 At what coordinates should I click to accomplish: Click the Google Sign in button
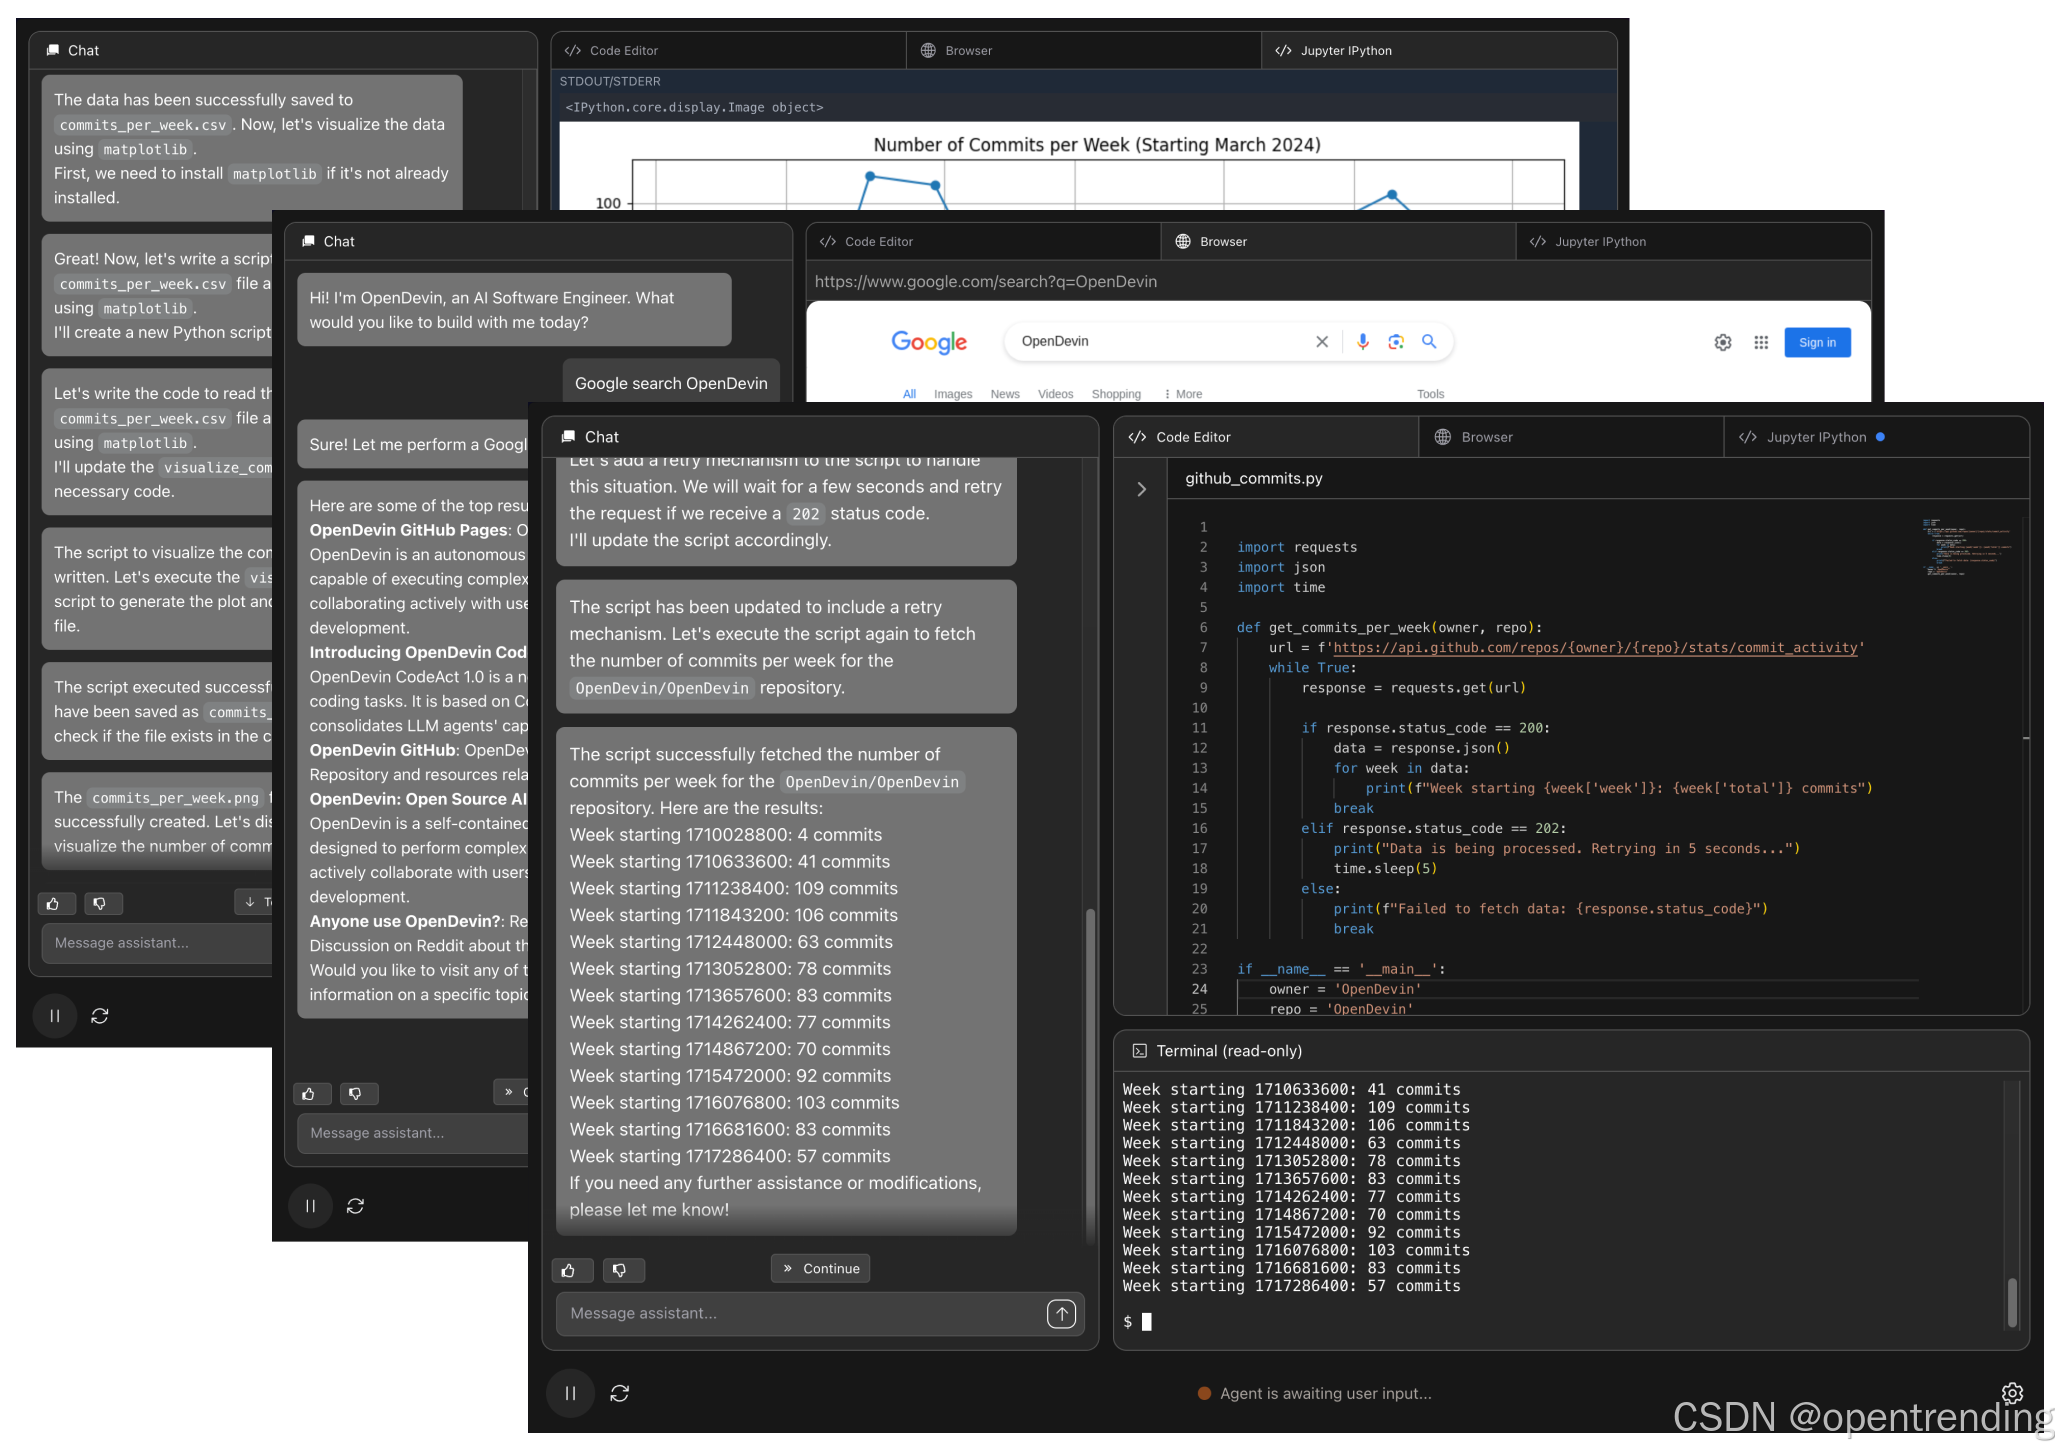(1817, 342)
